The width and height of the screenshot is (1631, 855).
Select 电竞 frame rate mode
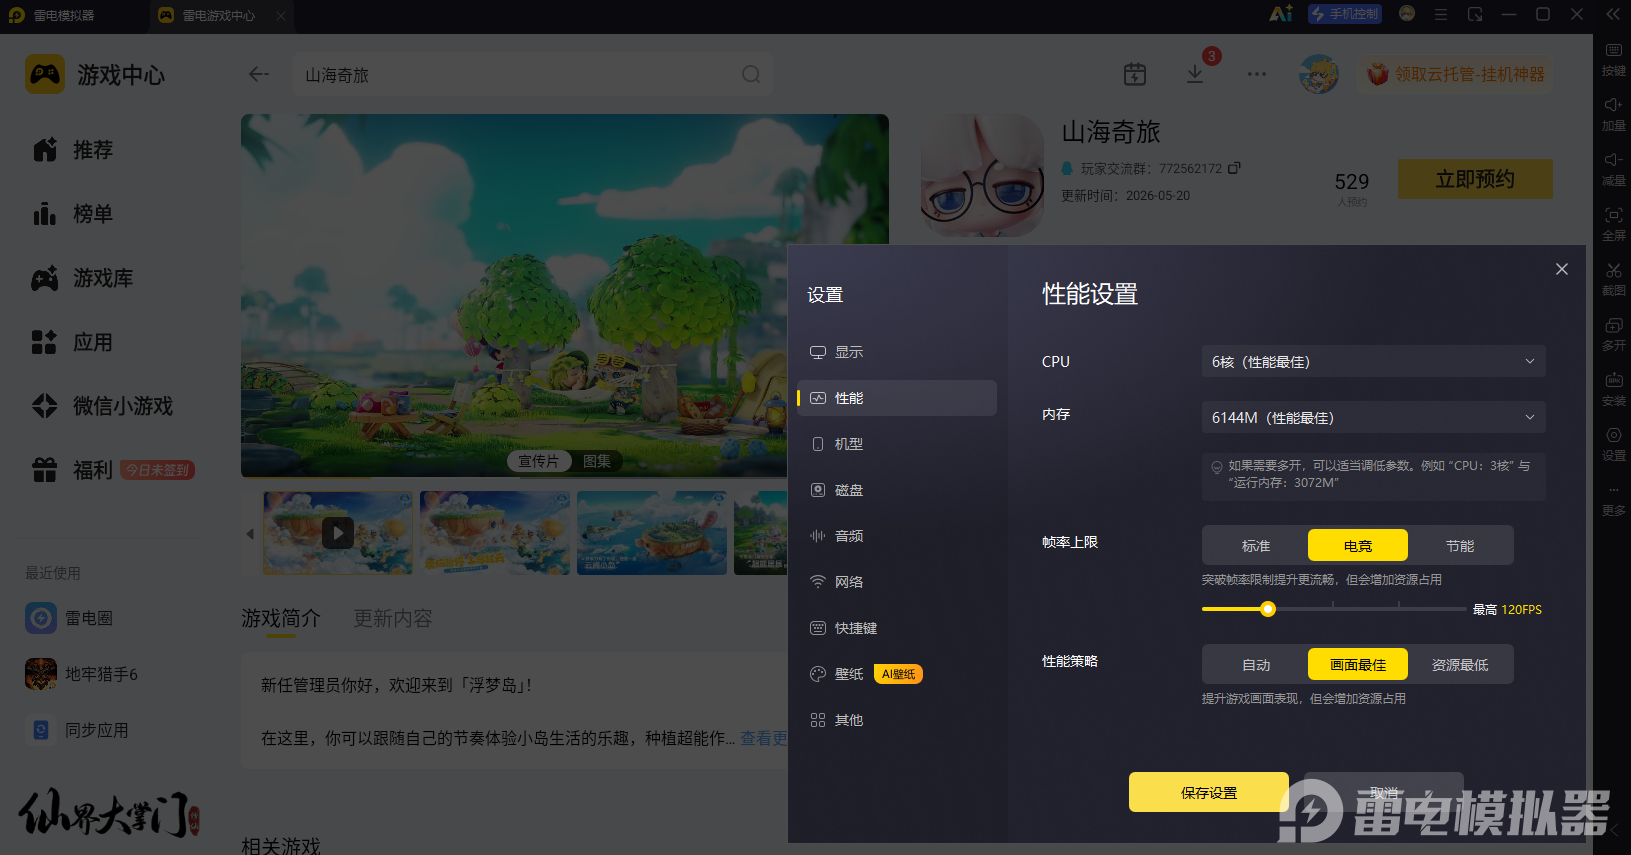(1358, 546)
